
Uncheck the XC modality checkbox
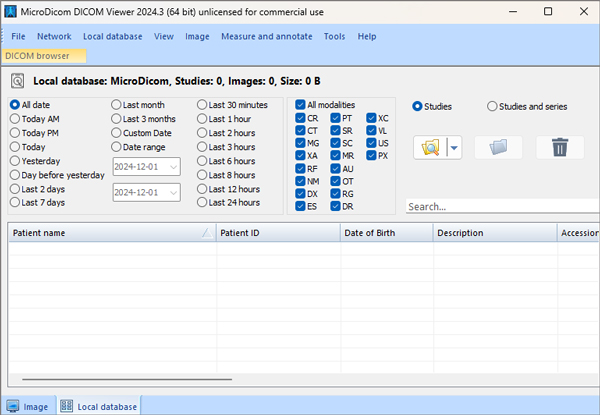click(x=371, y=118)
